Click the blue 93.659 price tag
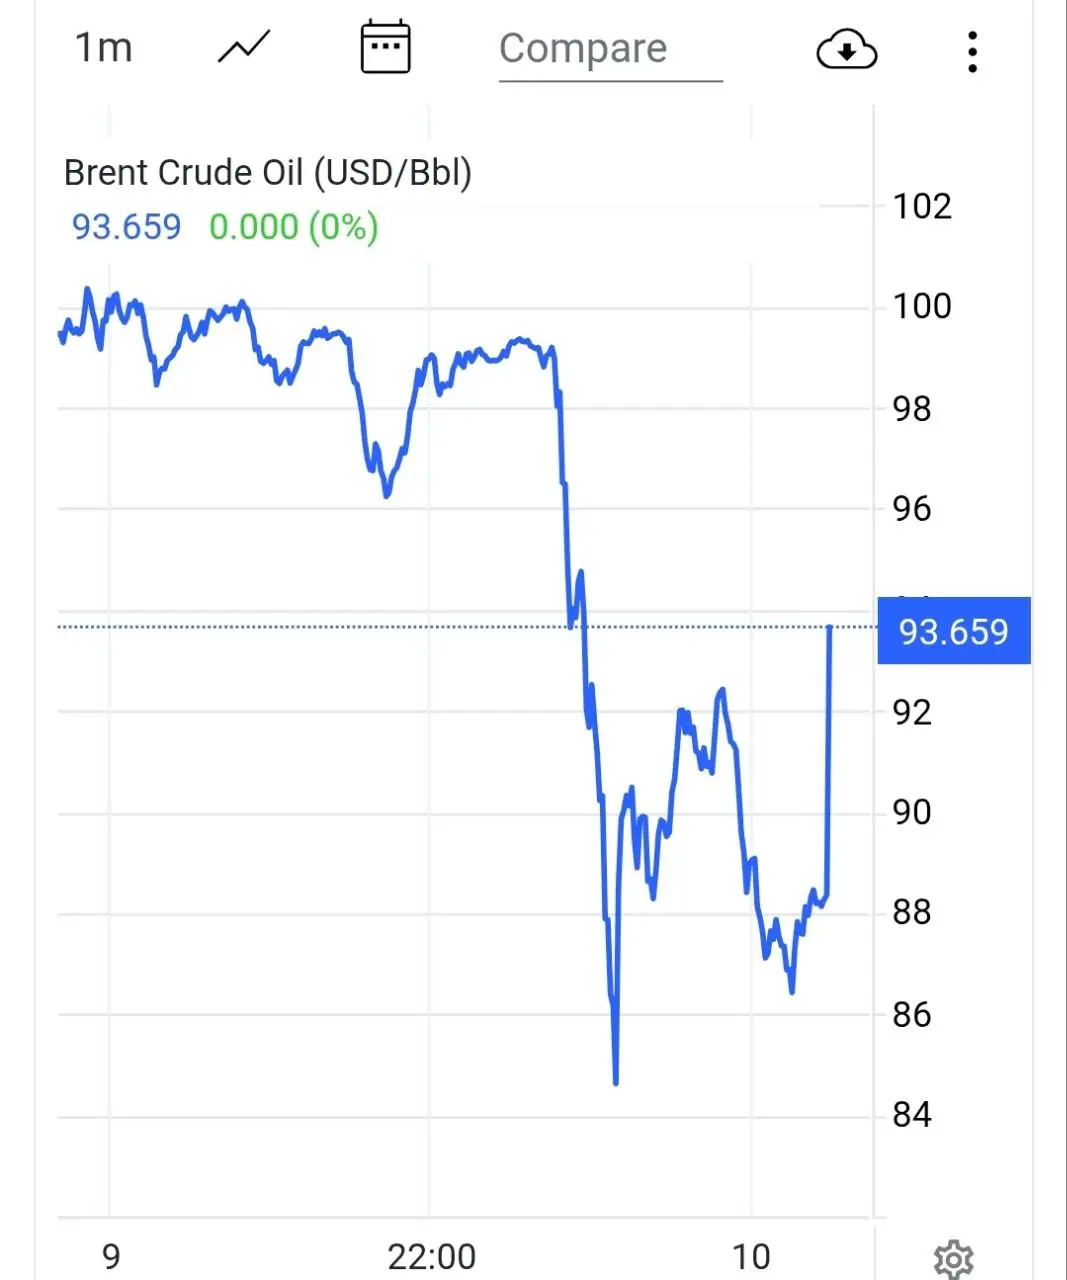 point(953,631)
